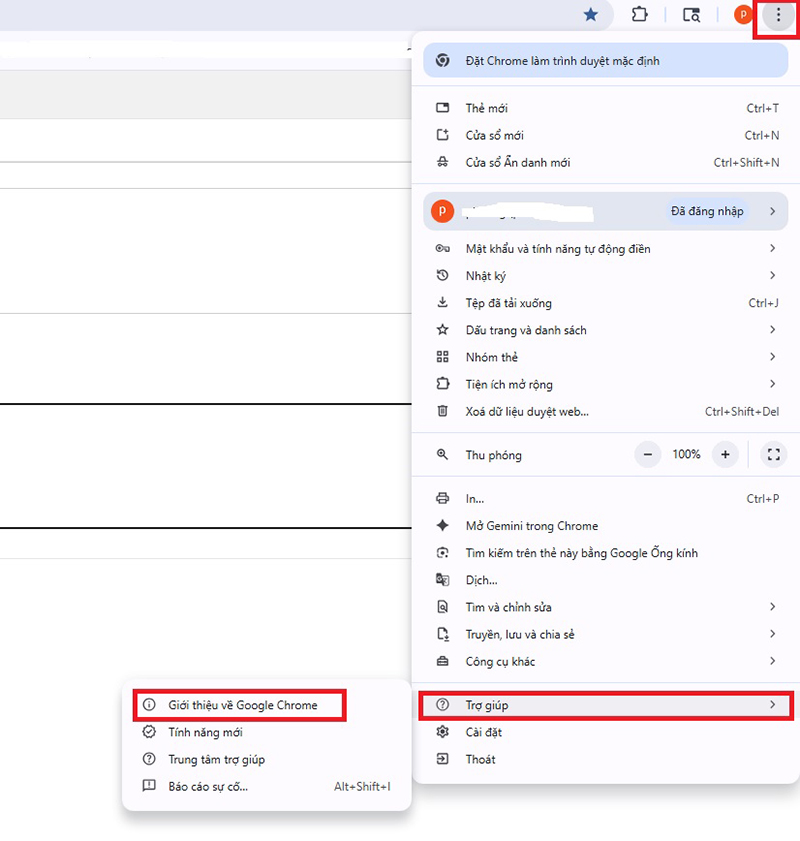Expand the Nhật ký submenu arrow
Image resolution: width=800 pixels, height=841 pixels.
[772, 275]
